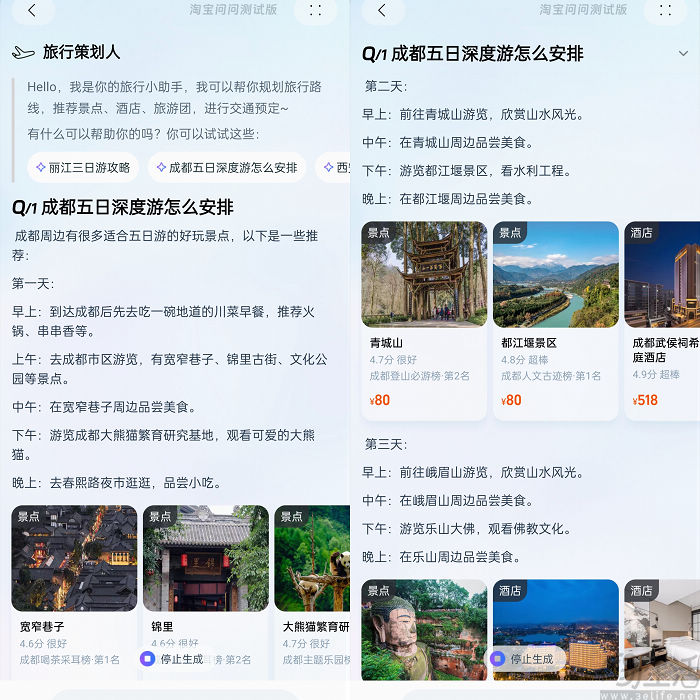This screenshot has height=700, width=700.
Task: Tap the 4.6分 很好 rating on 宽窄巷子
Action: (43, 644)
